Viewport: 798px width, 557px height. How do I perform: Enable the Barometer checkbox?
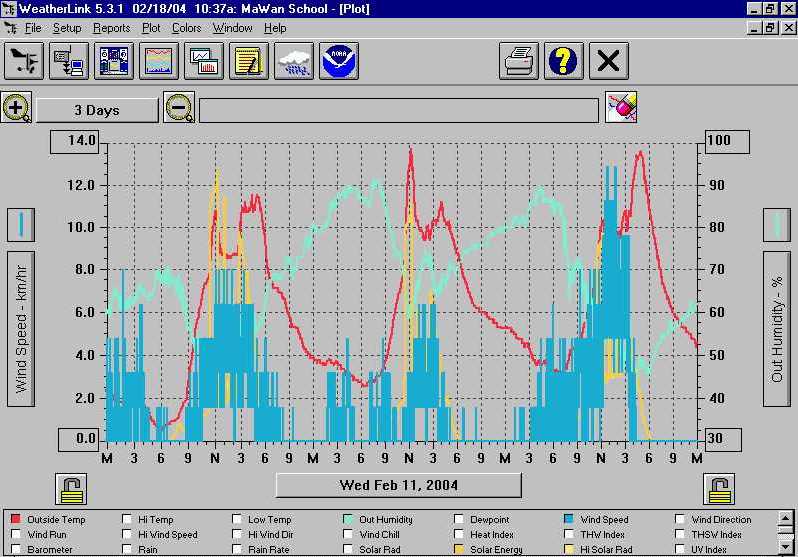pos(16,549)
